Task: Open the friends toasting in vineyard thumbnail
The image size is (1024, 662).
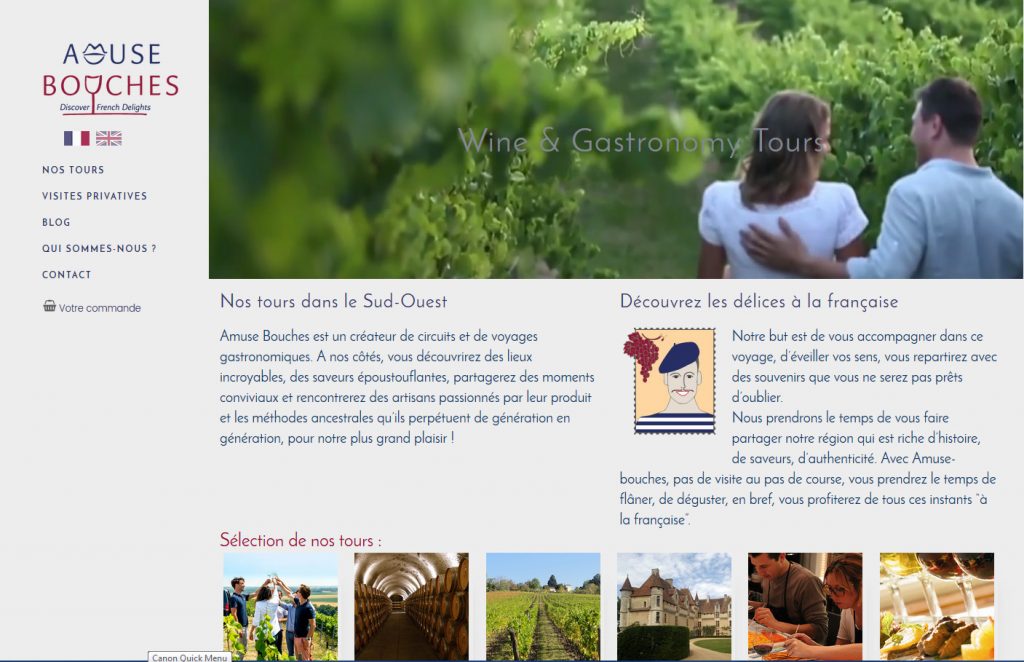Action: [x=281, y=607]
